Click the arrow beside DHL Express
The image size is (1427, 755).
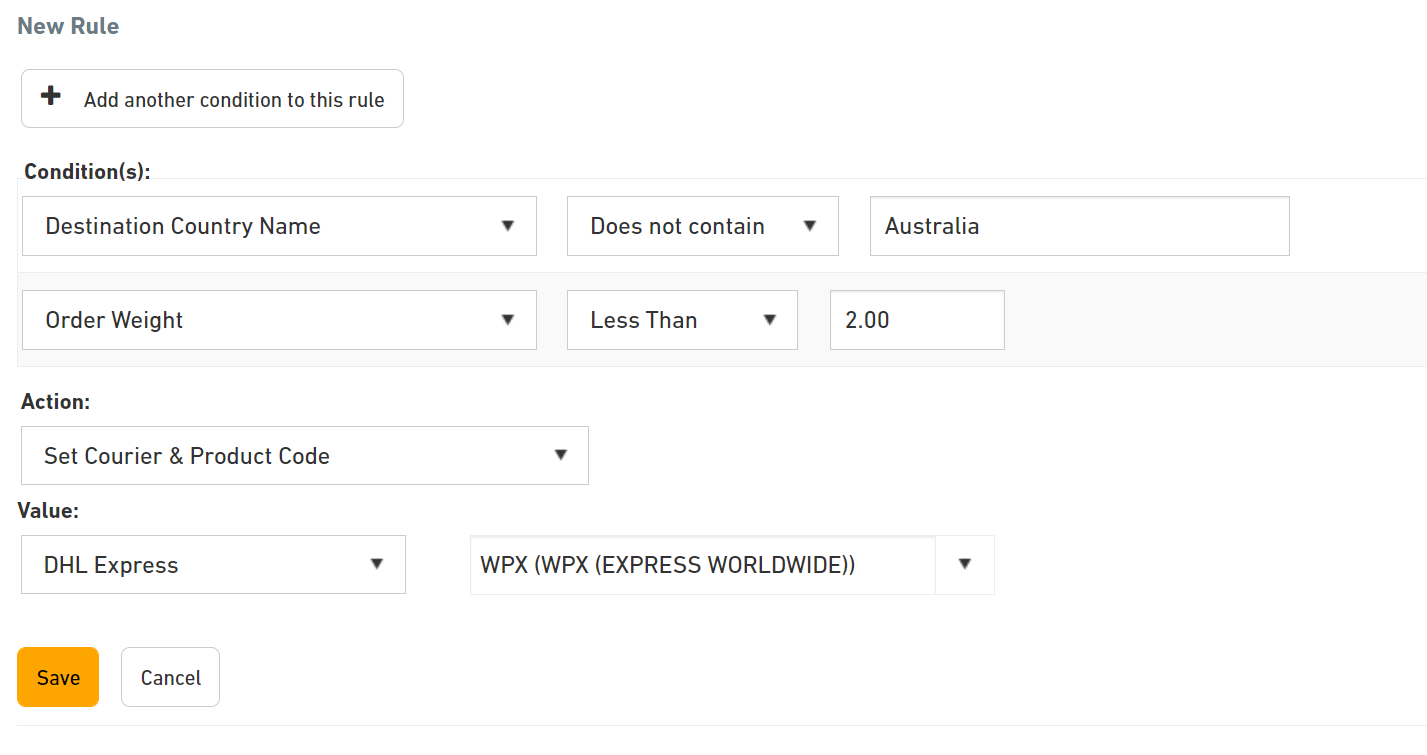377,564
